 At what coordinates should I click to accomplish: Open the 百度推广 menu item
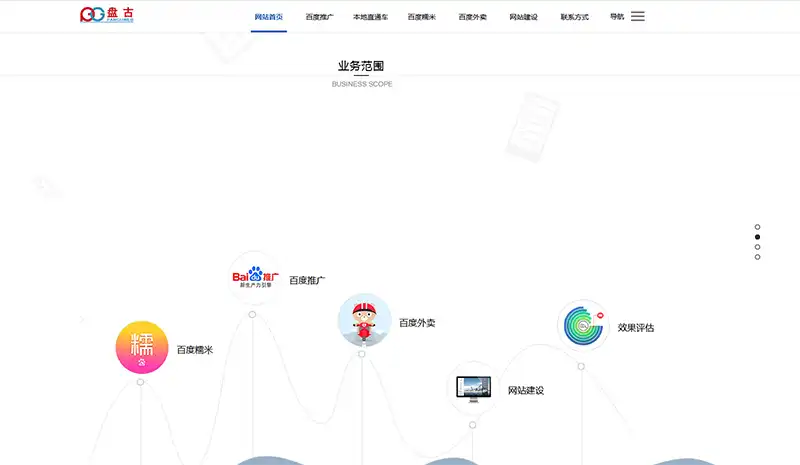tap(320, 17)
